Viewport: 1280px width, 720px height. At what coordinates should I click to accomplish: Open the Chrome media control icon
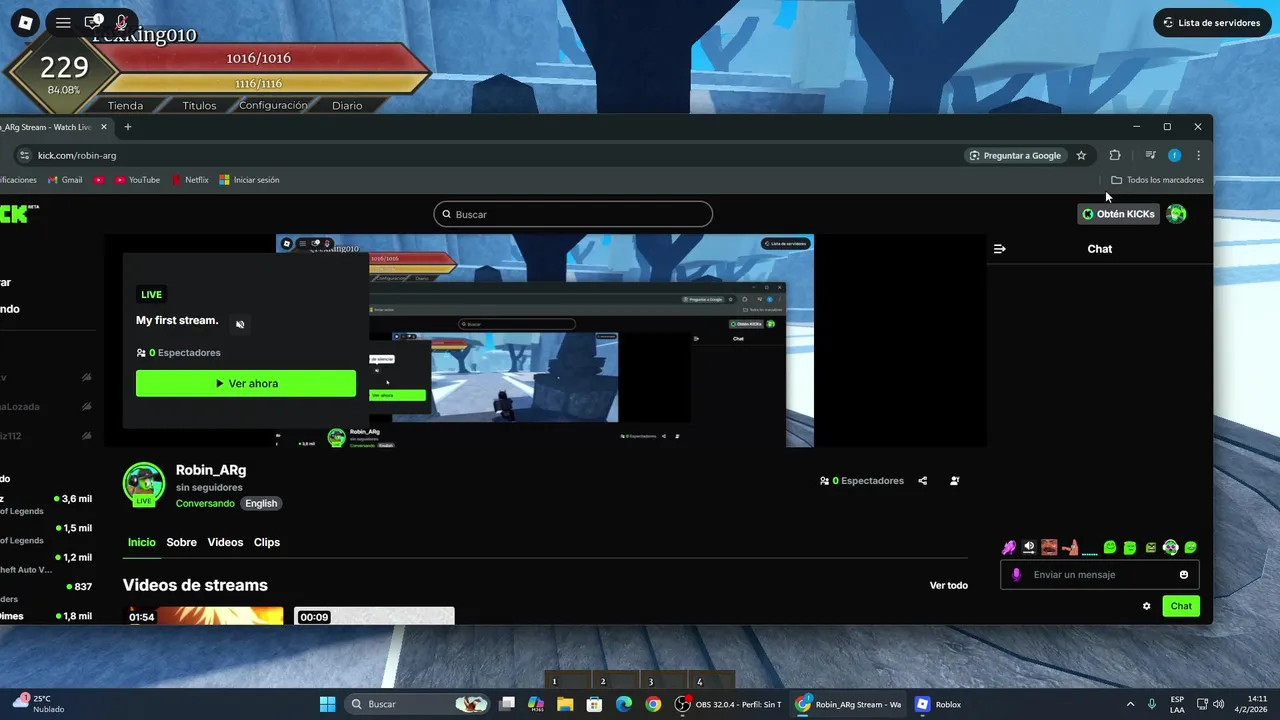1150,155
